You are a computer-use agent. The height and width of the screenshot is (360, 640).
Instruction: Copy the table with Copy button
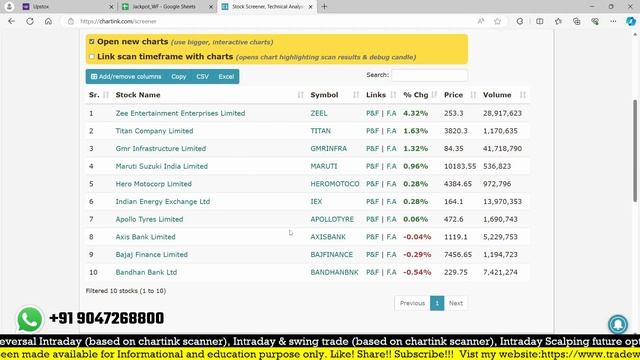pos(178,77)
